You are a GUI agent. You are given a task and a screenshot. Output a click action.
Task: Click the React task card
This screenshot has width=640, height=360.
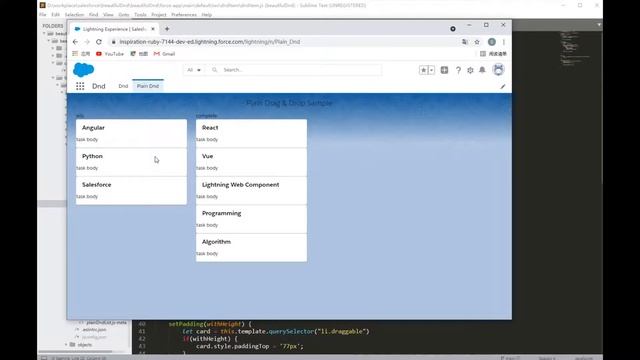tap(251, 133)
